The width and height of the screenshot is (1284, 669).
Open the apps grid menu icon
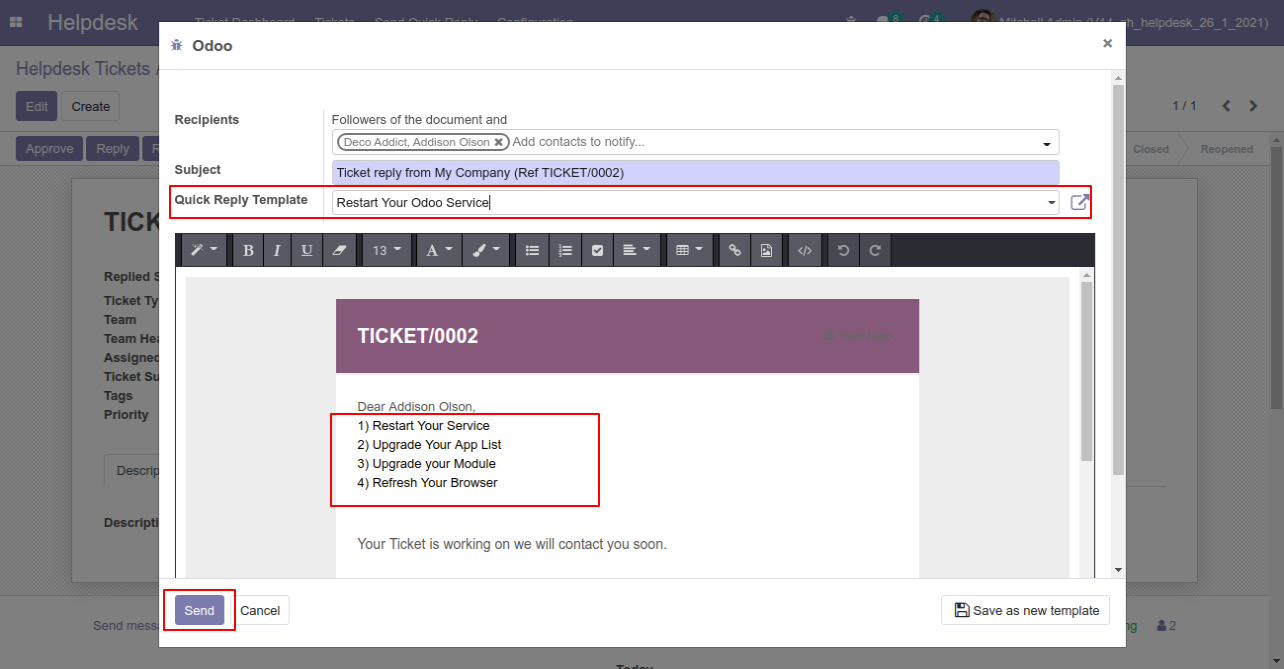click(x=16, y=21)
